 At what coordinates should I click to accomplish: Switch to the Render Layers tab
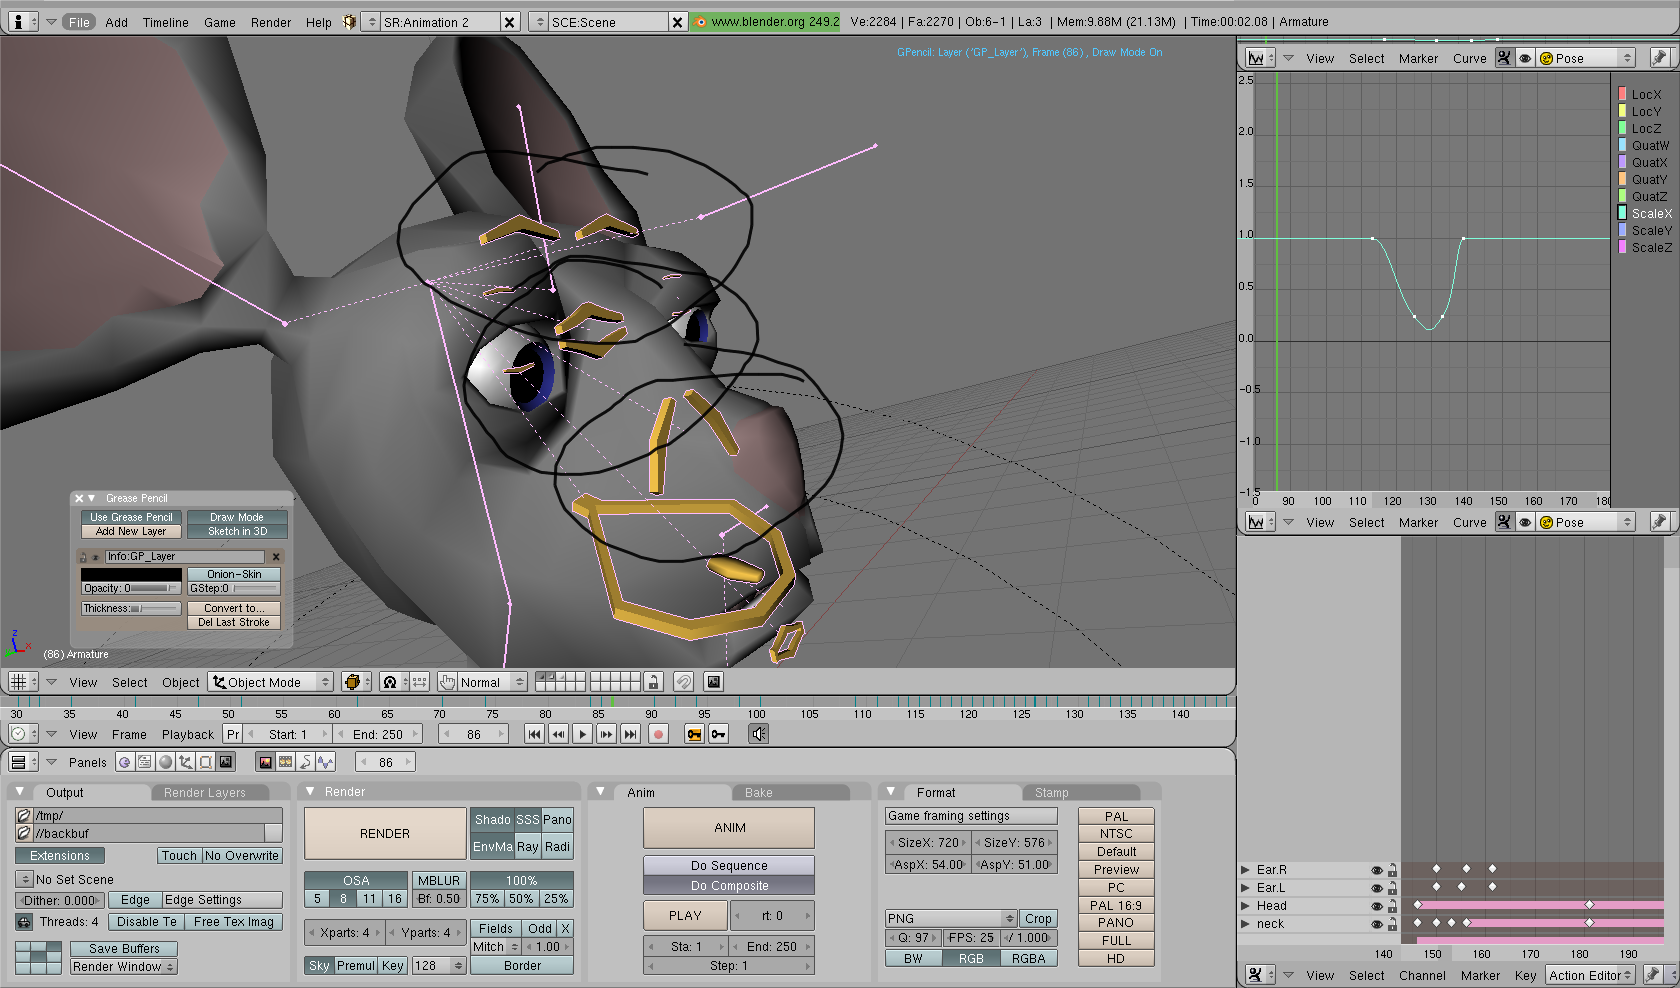[204, 793]
